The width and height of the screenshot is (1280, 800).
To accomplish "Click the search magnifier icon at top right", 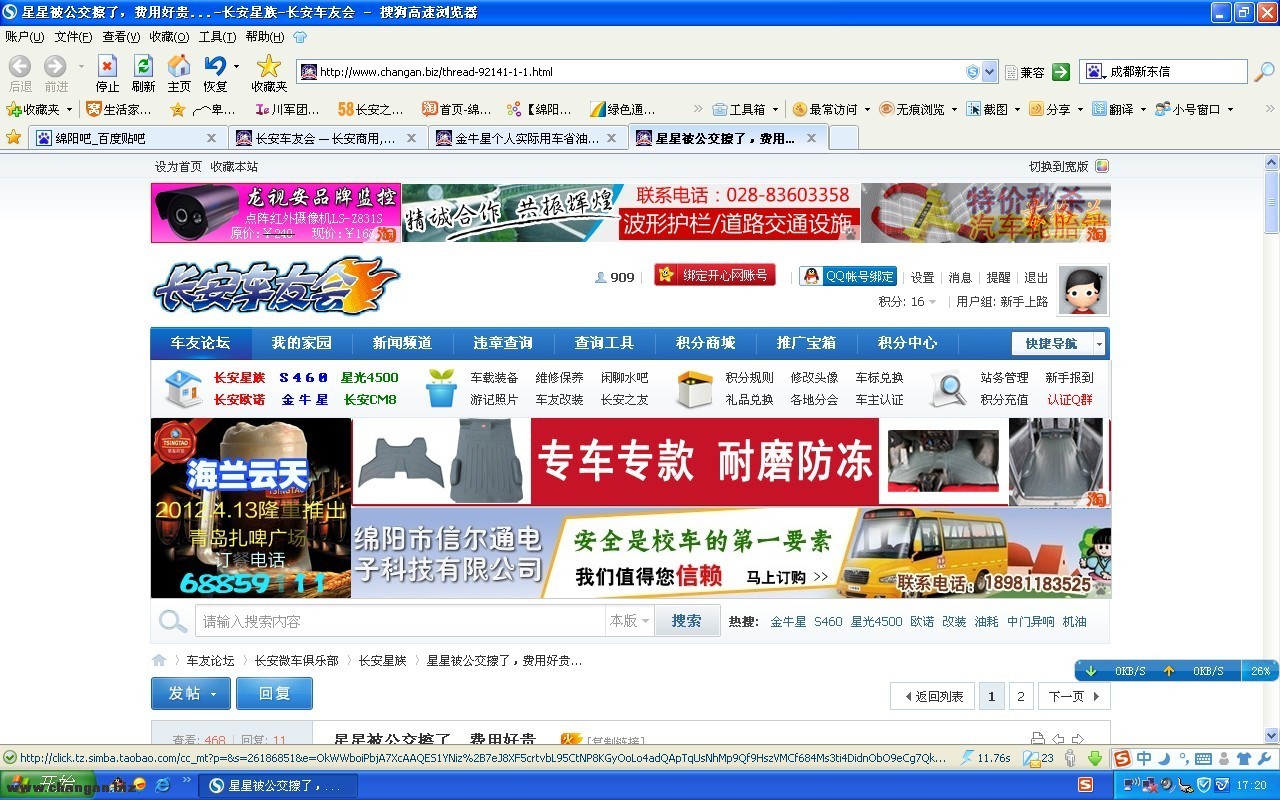I will click(1264, 72).
